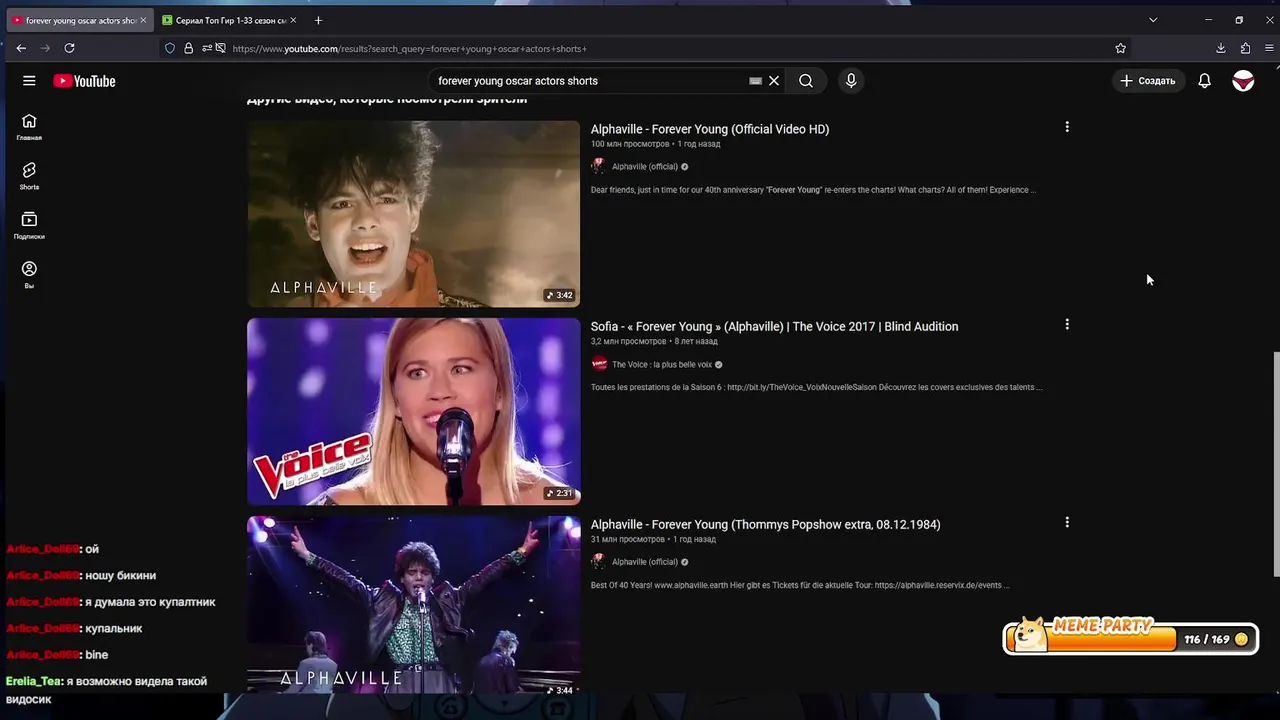Open the YouTube hamburger guide menu
Viewport: 1280px width, 720px height.
pos(29,81)
